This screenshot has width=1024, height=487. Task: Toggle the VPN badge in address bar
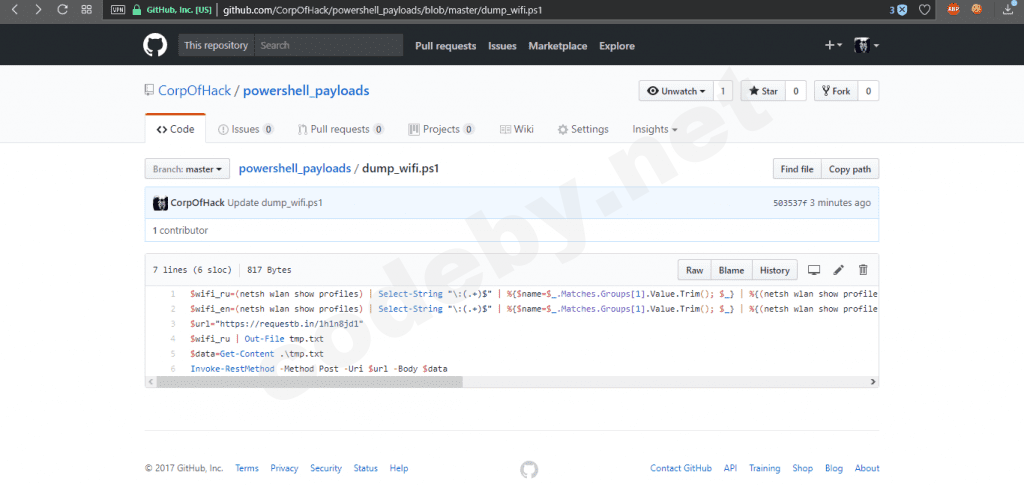point(118,10)
